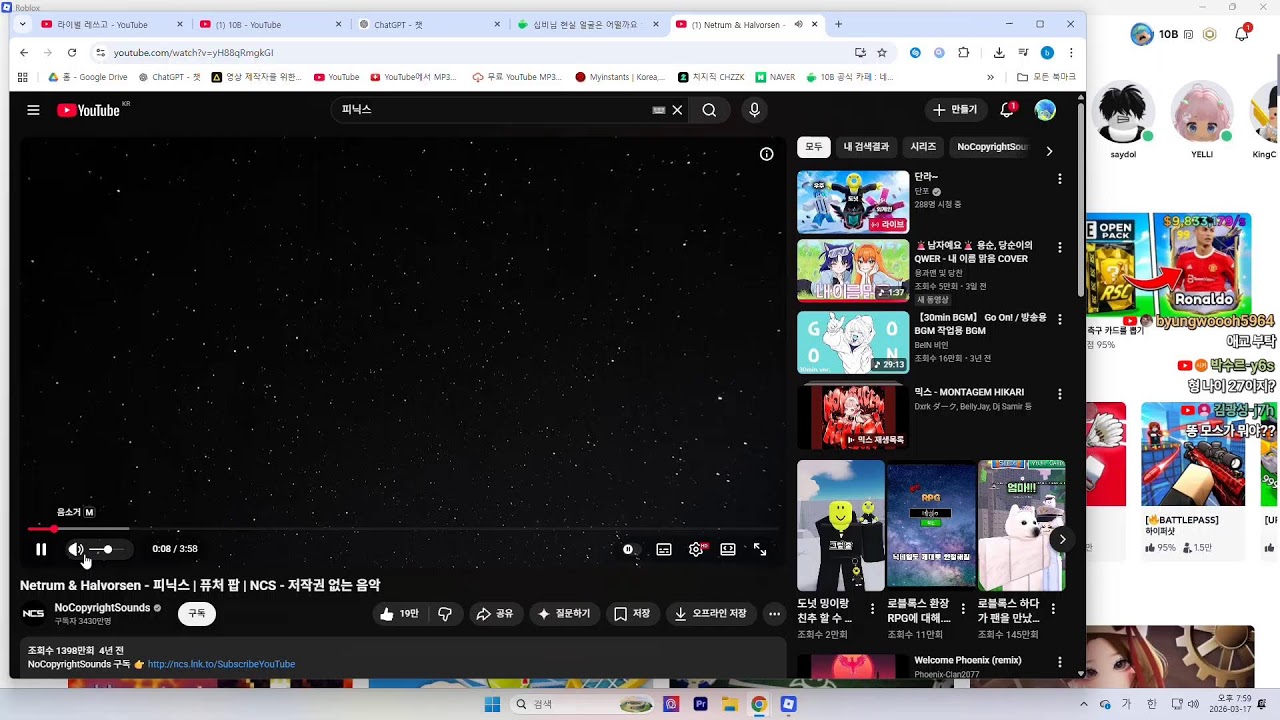Viewport: 1280px width, 720px height.
Task: Open the NAVER bookmark
Action: tap(775, 77)
